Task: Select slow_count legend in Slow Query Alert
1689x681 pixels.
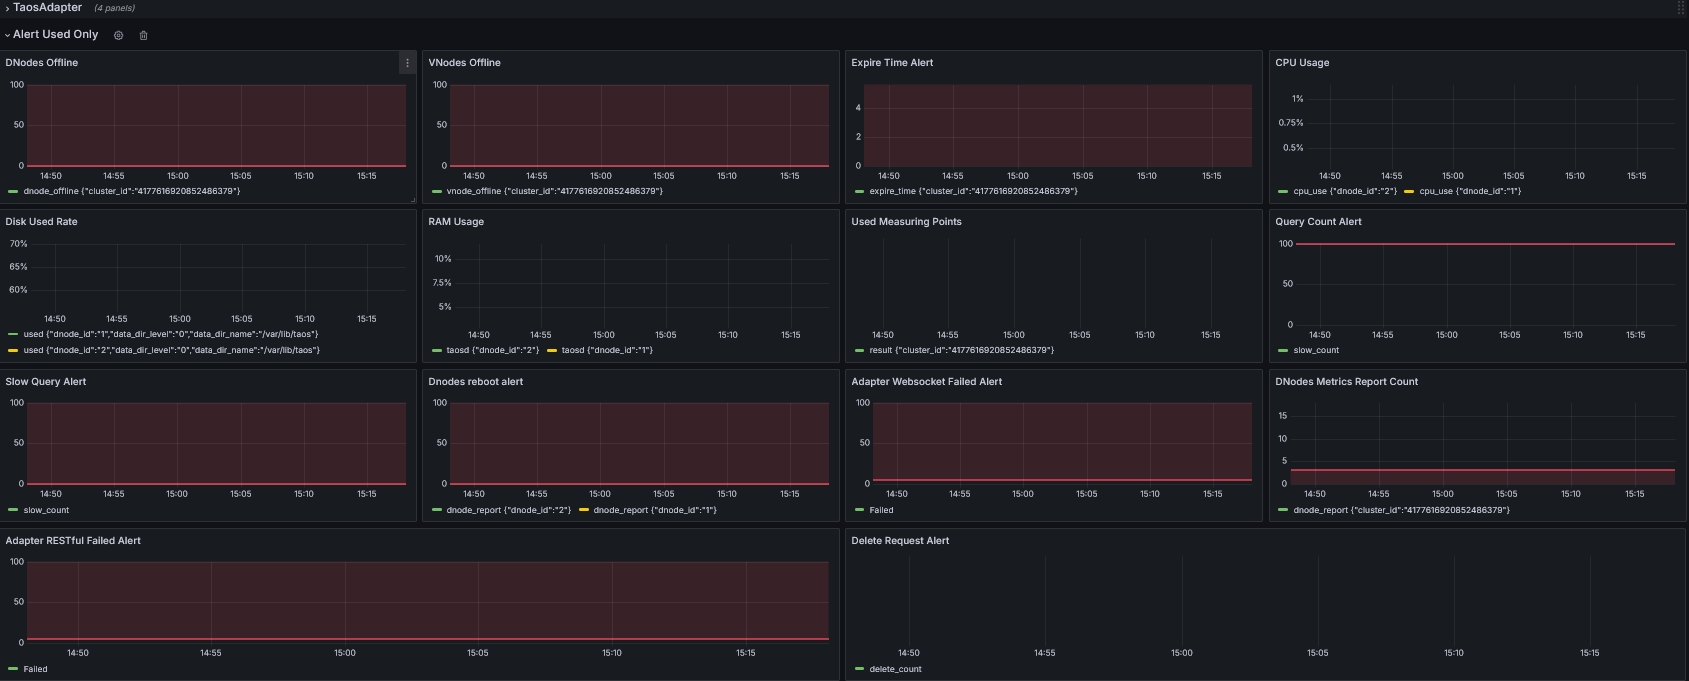Action: pos(46,510)
